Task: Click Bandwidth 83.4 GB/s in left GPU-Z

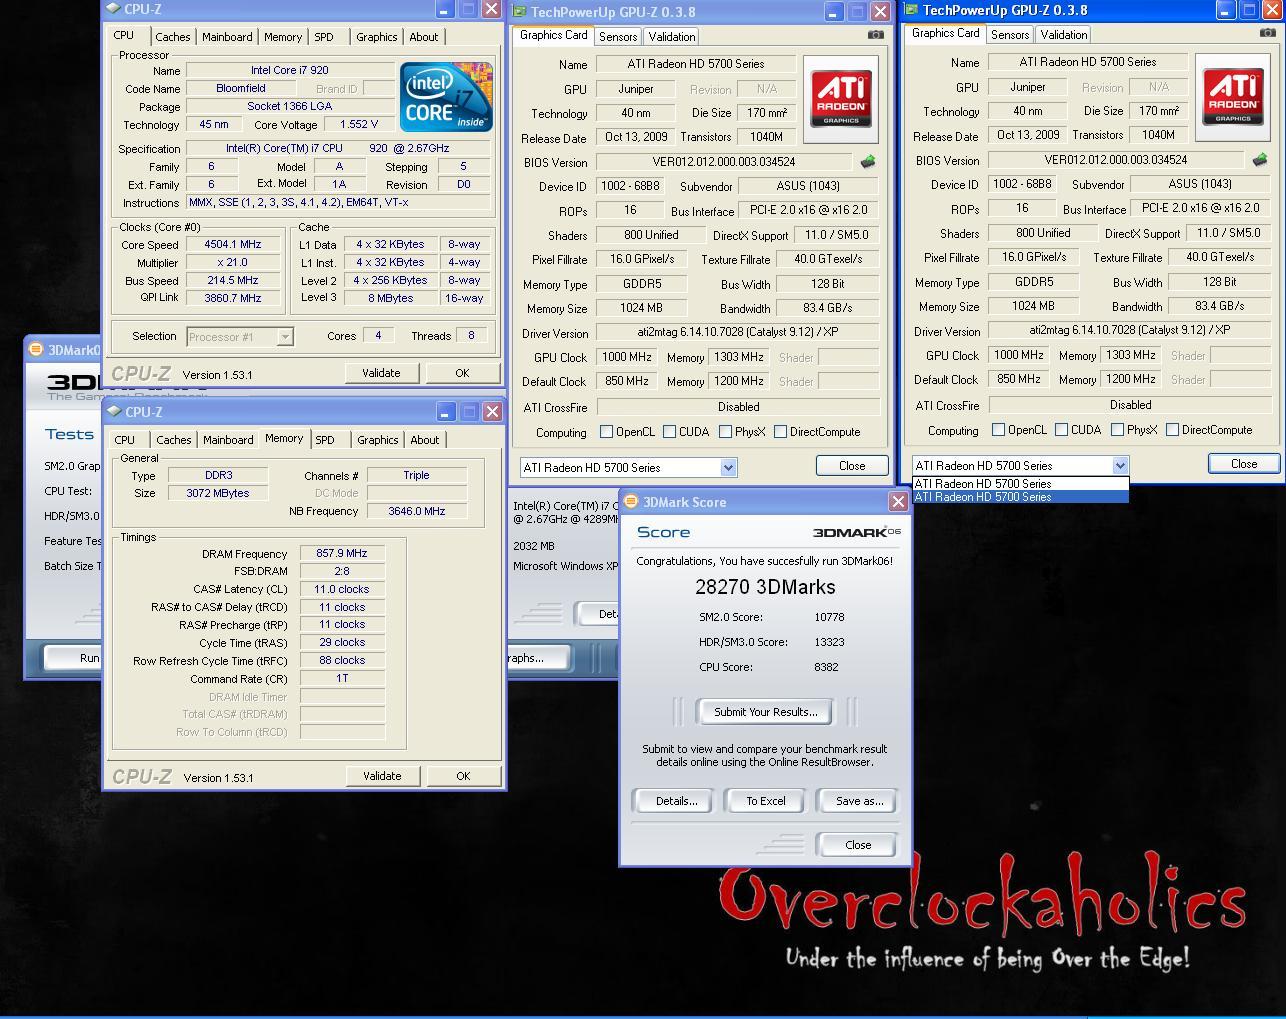Action: pyautogui.click(x=827, y=309)
